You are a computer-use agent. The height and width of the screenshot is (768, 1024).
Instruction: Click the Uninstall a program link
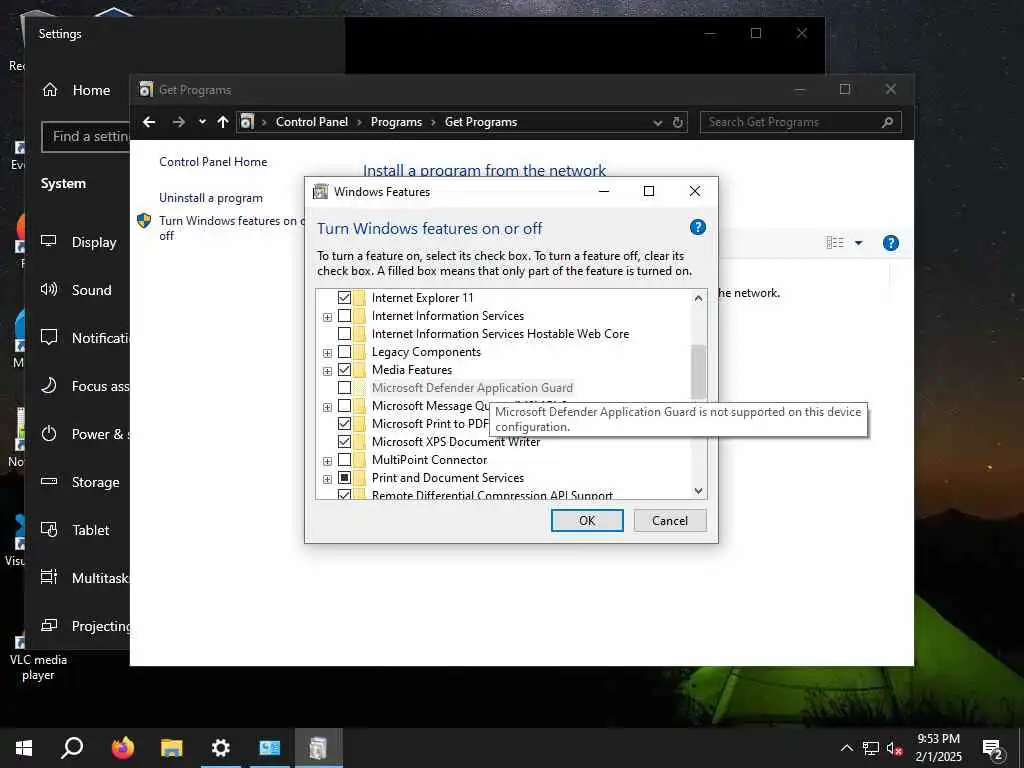pos(211,198)
